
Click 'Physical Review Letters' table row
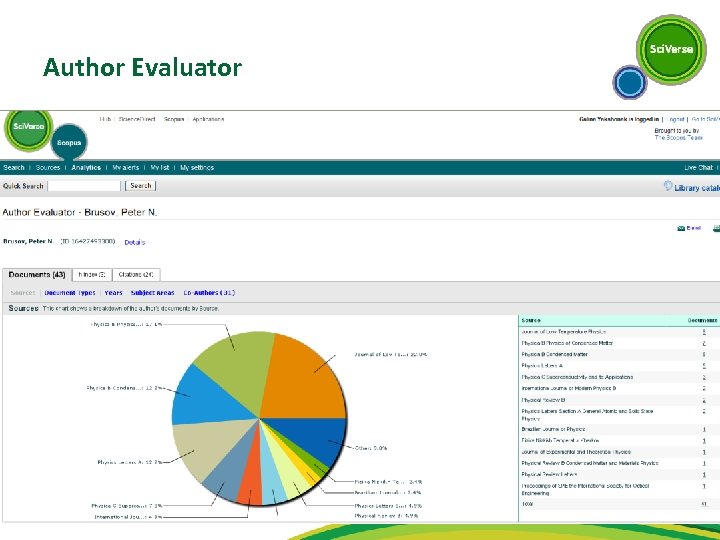(x=619, y=474)
